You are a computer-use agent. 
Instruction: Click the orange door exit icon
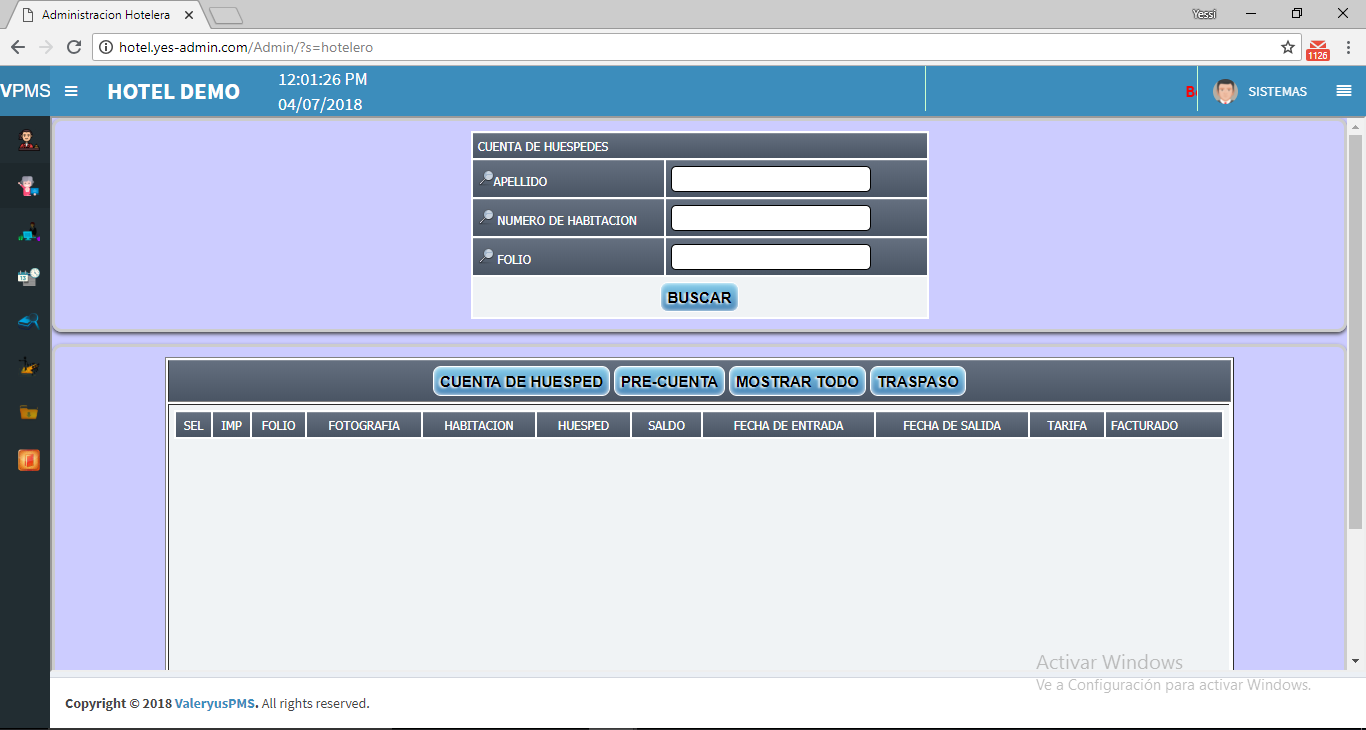(28, 460)
